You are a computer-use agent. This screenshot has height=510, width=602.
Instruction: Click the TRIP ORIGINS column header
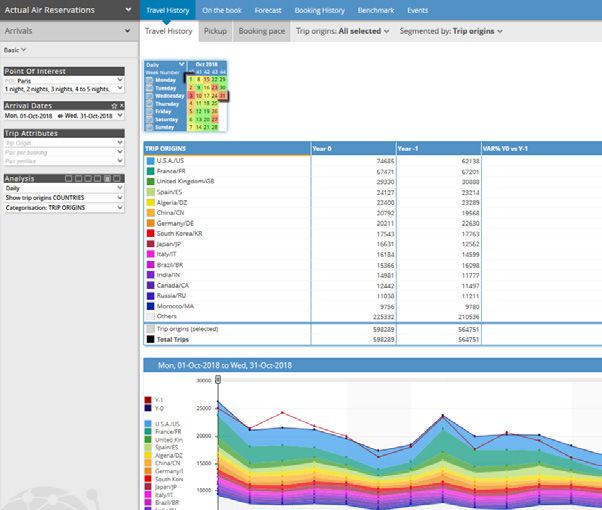pyautogui.click(x=227, y=149)
